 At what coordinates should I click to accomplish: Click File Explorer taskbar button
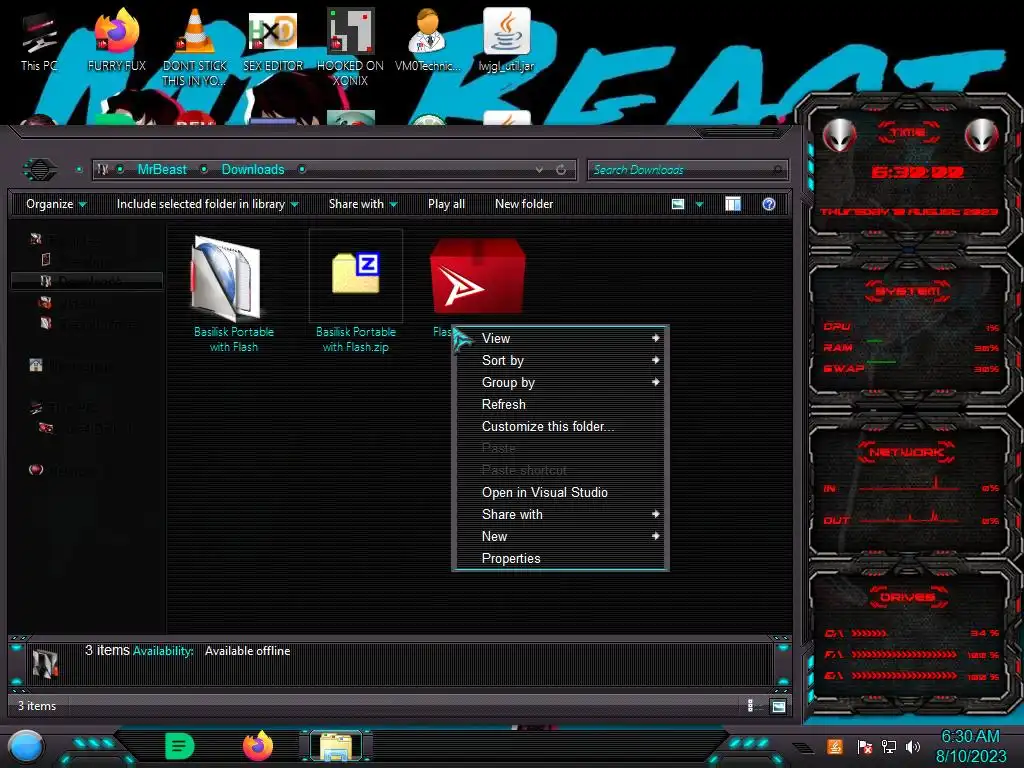[336, 746]
